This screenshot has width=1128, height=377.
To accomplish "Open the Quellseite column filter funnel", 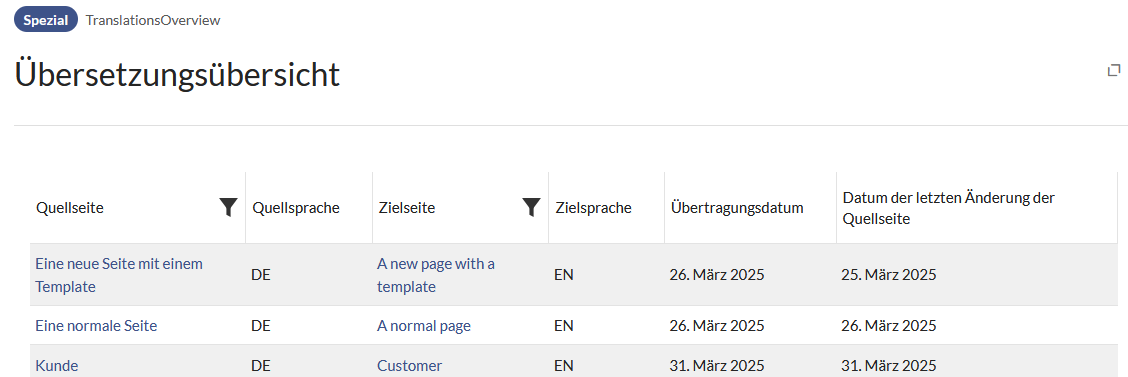I will [x=228, y=208].
